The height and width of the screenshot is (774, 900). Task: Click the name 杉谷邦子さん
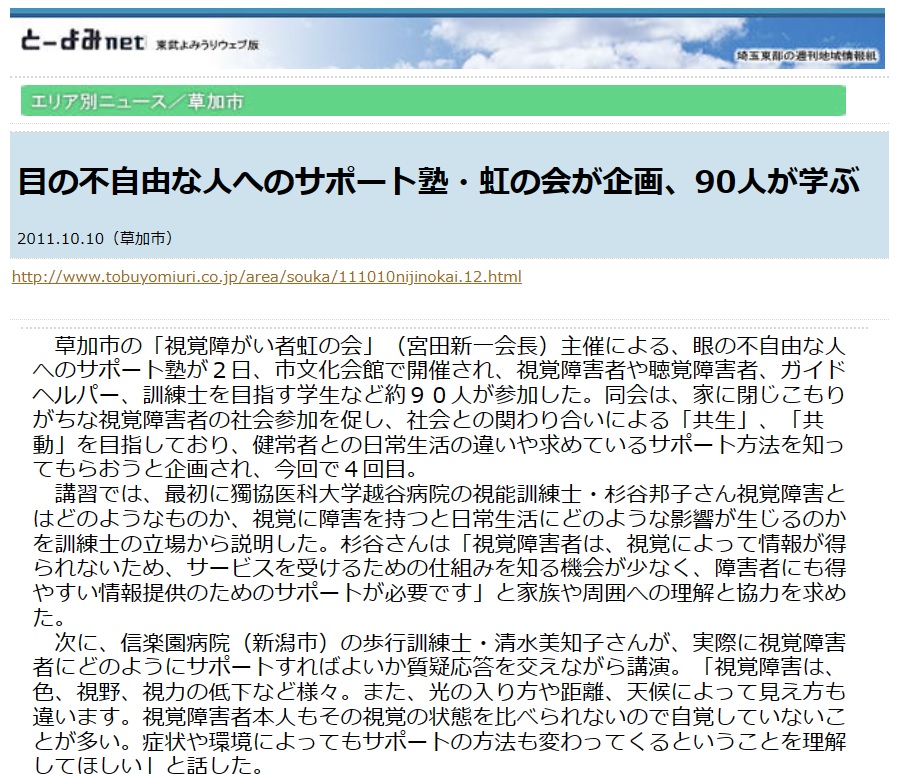670,494
